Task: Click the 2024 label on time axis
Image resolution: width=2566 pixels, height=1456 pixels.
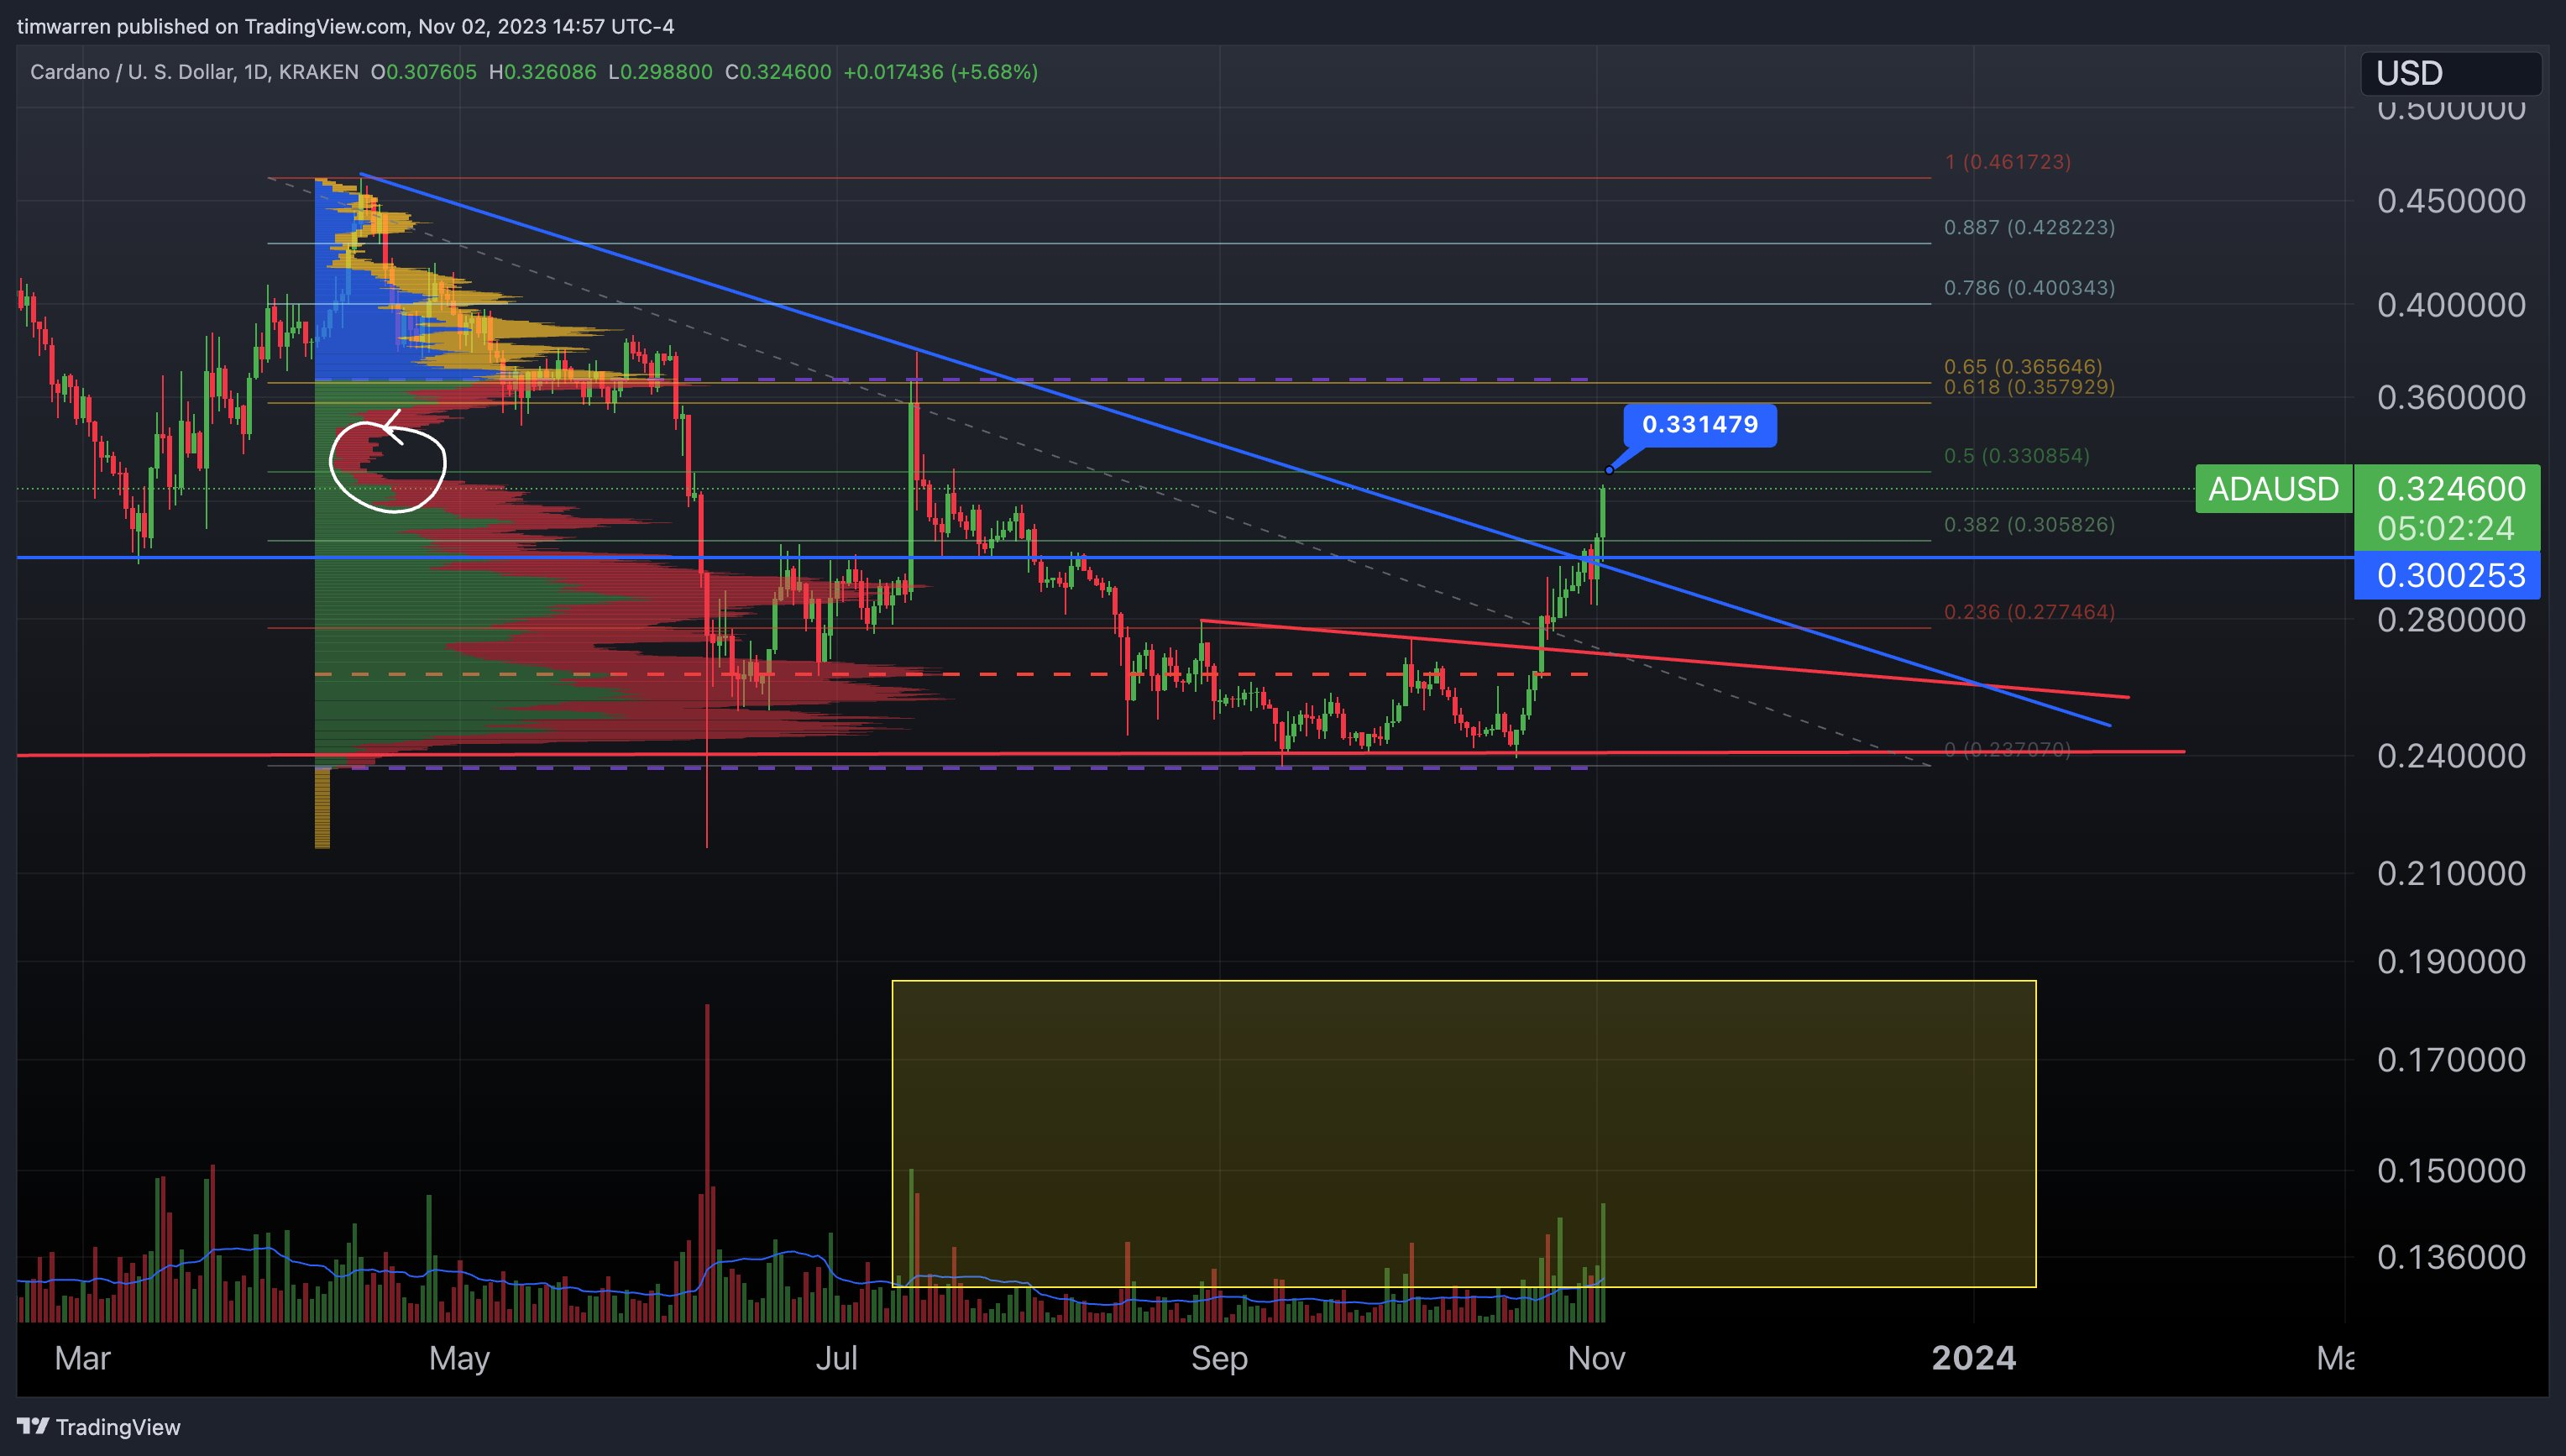Action: coord(1973,1358)
